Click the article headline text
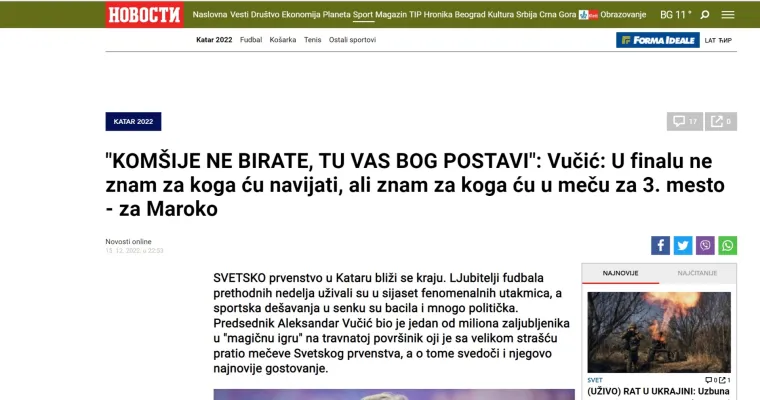Screen dimensions: 760x400 tap(415, 185)
